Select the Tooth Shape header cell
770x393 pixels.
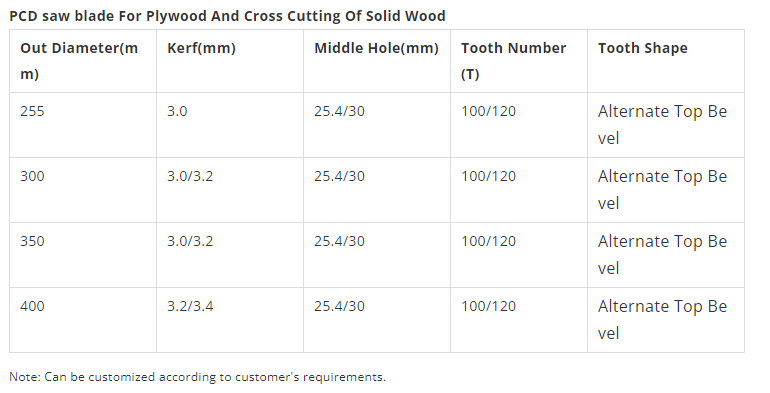666,61
